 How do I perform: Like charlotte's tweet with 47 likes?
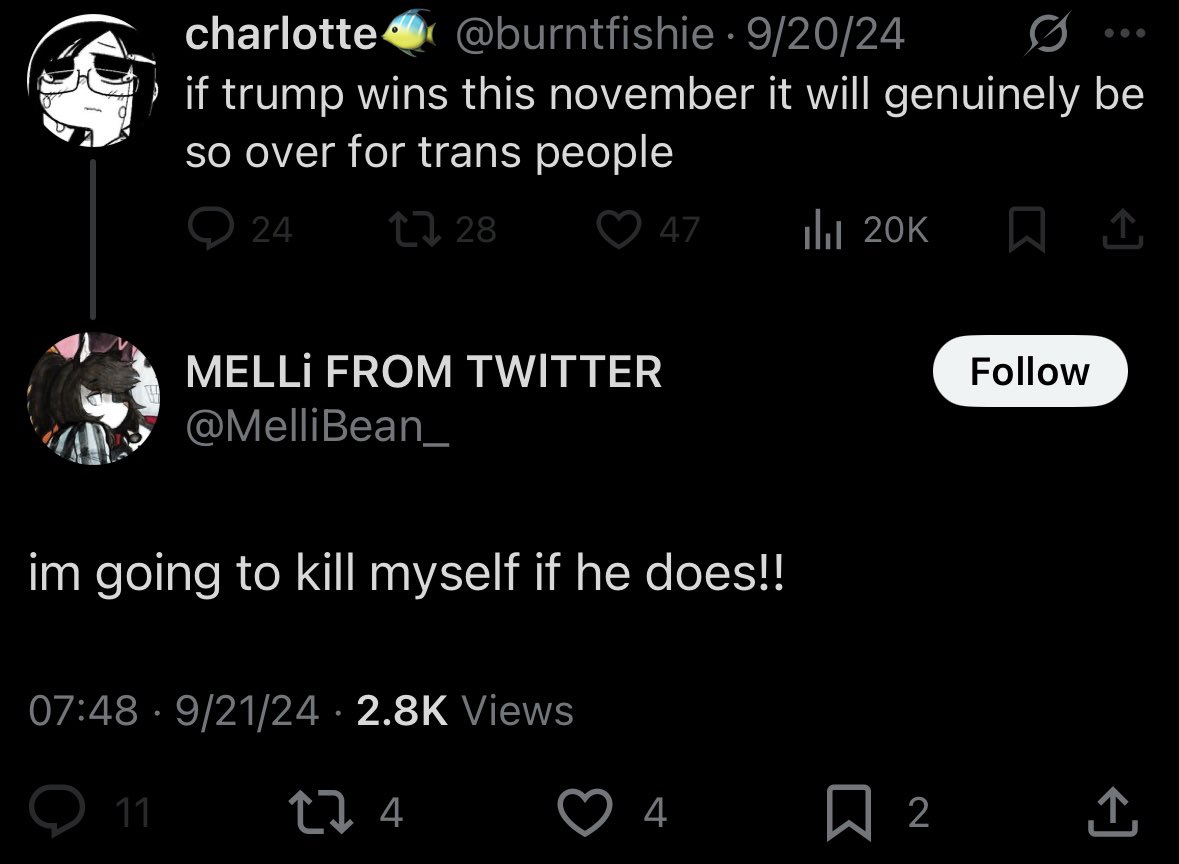click(648, 229)
